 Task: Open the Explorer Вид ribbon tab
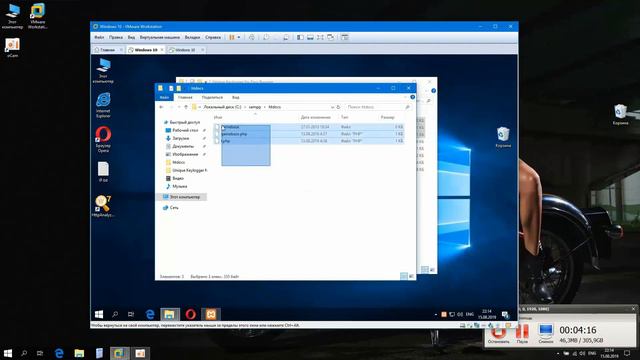(x=236, y=98)
